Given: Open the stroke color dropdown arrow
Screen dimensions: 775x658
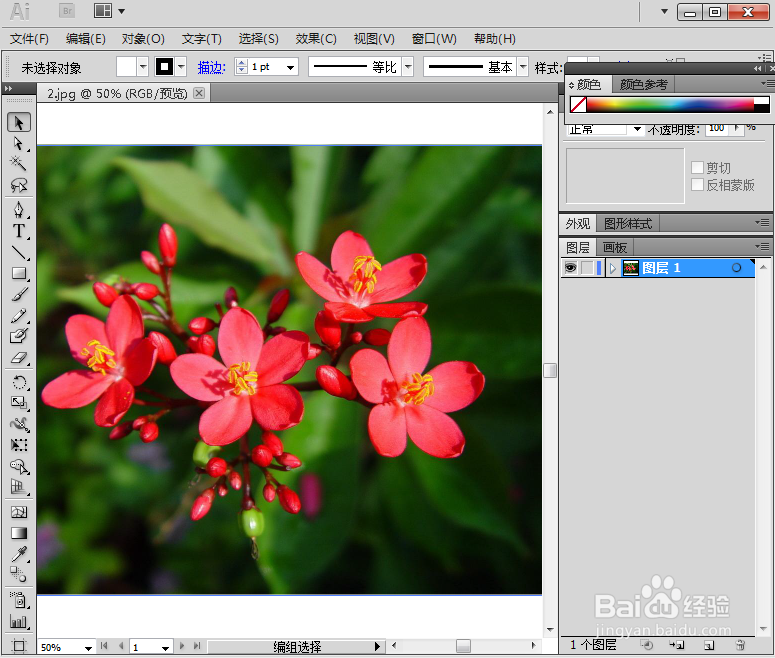Looking at the screenshot, I should (x=181, y=67).
